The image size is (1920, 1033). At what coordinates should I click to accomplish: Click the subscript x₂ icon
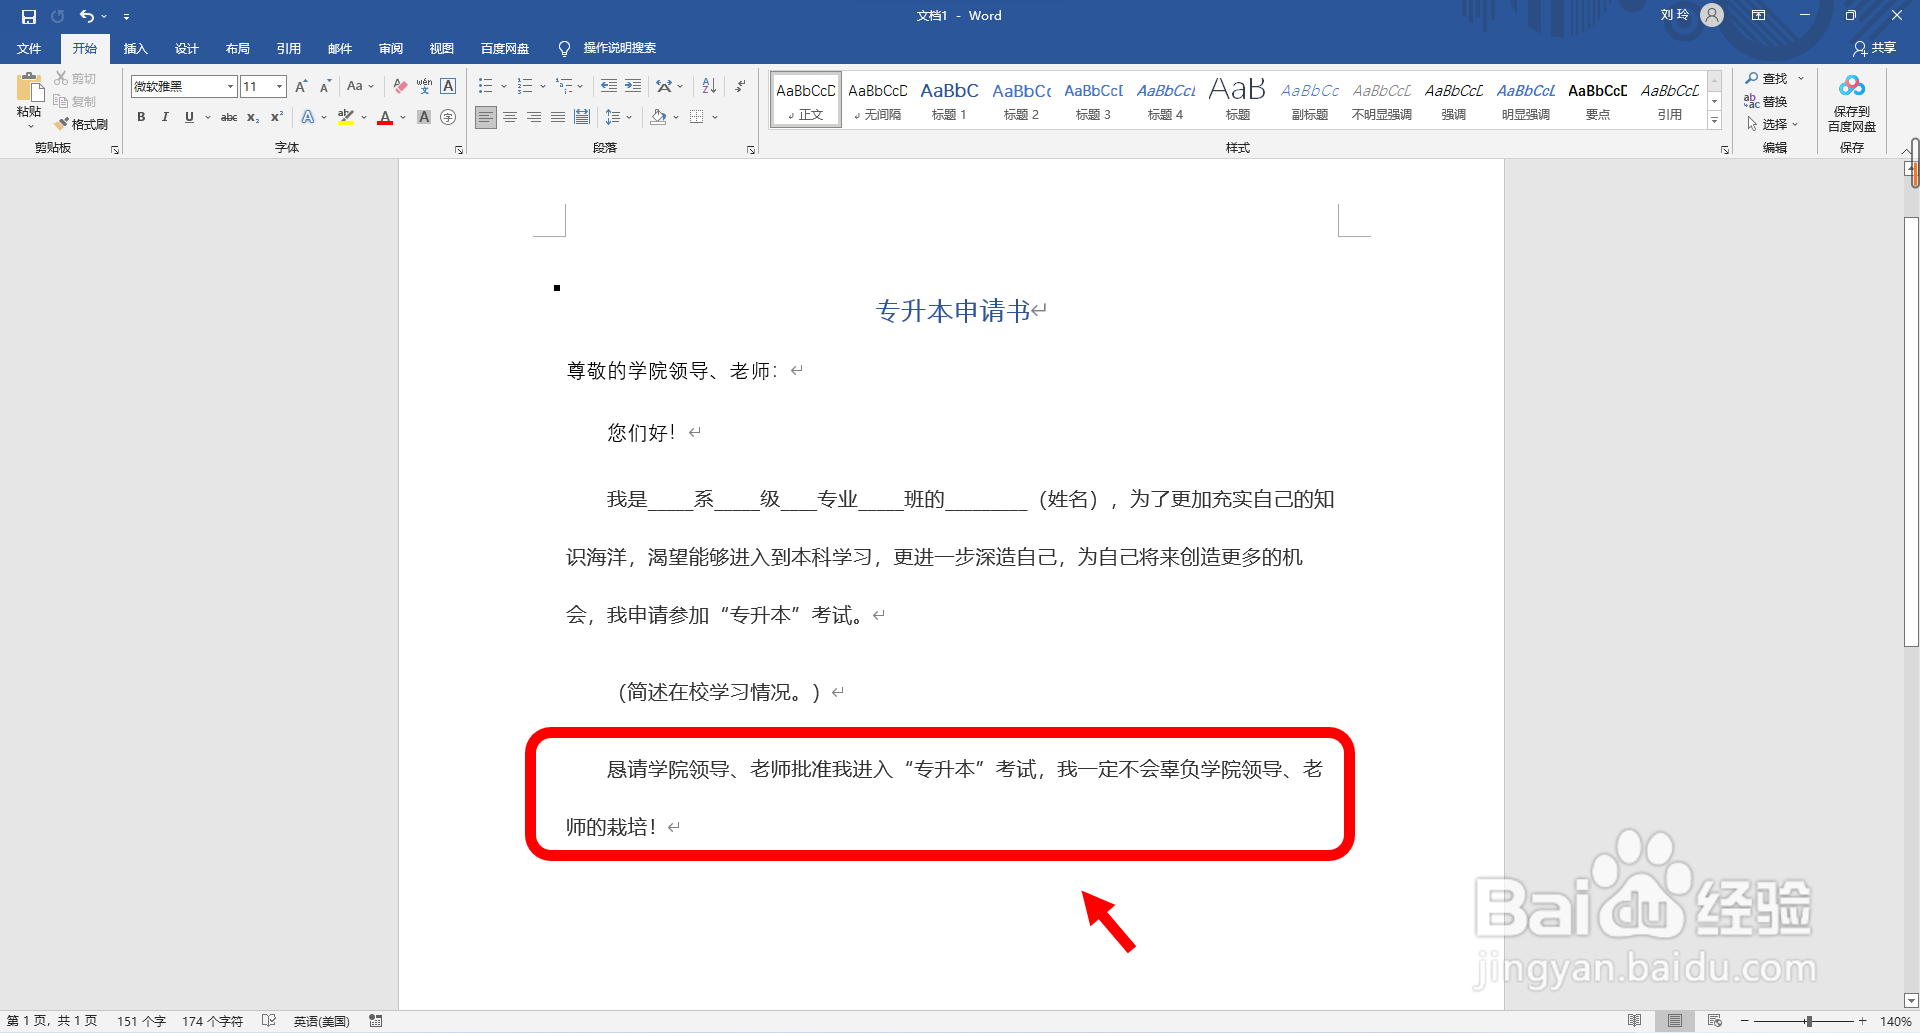click(253, 117)
